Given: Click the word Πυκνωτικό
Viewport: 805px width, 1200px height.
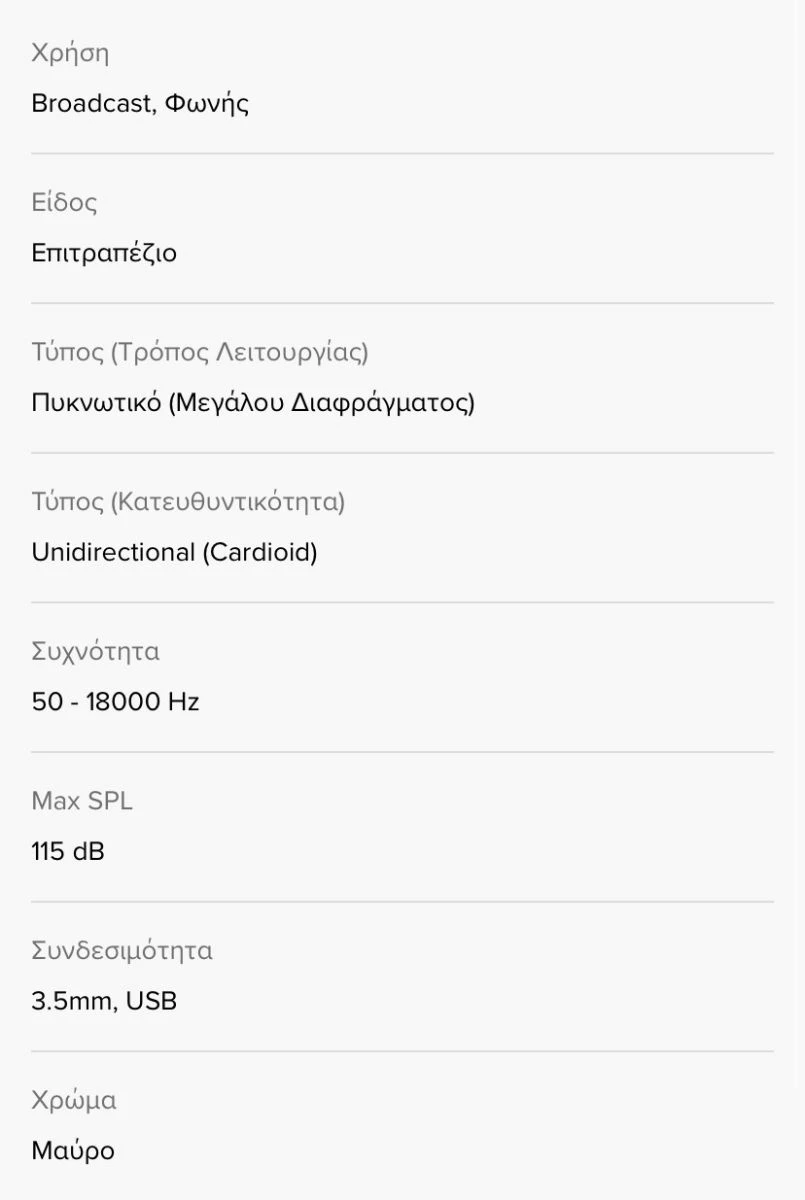Looking at the screenshot, I should [96, 403].
